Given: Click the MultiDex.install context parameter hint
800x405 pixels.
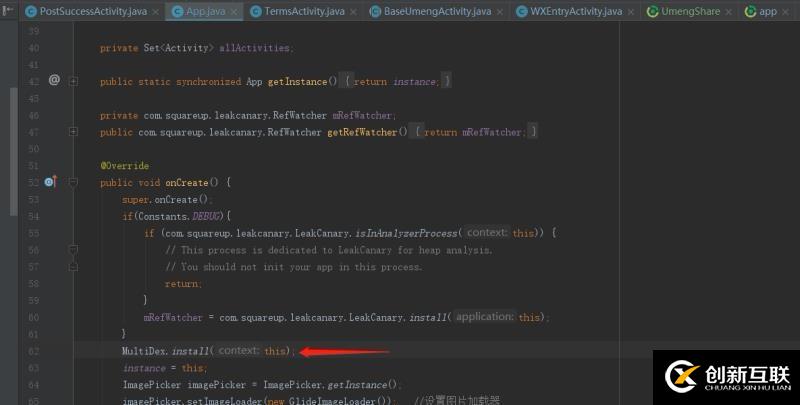Looking at the screenshot, I should click(238, 351).
